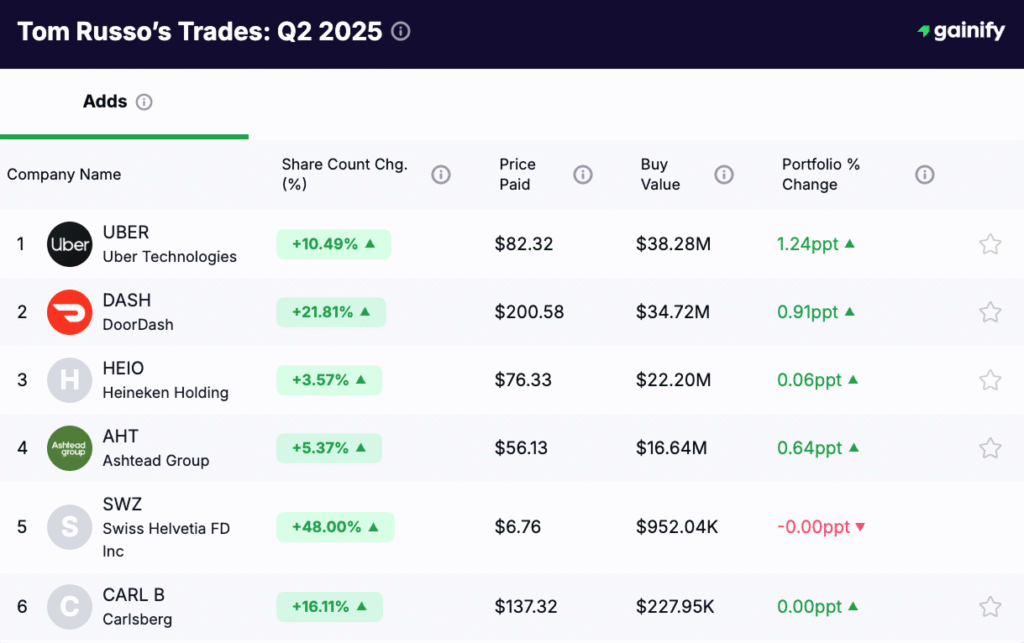Star the Carlsberg row
Viewport: 1024px width, 643px height.
tap(990, 605)
